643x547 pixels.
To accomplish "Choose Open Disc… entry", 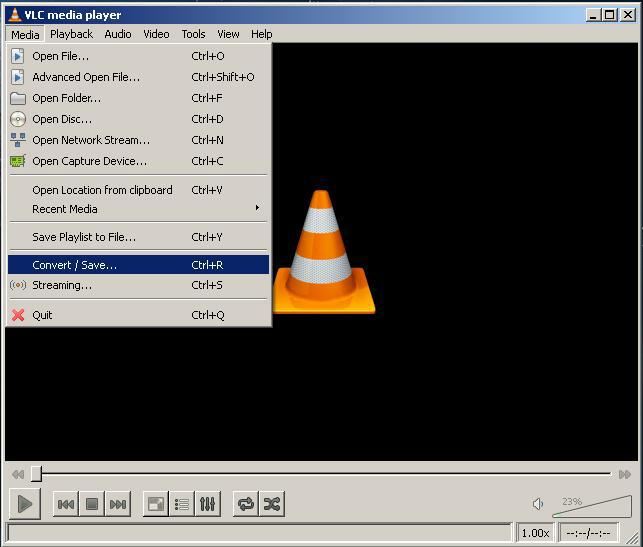I will pos(139,119).
